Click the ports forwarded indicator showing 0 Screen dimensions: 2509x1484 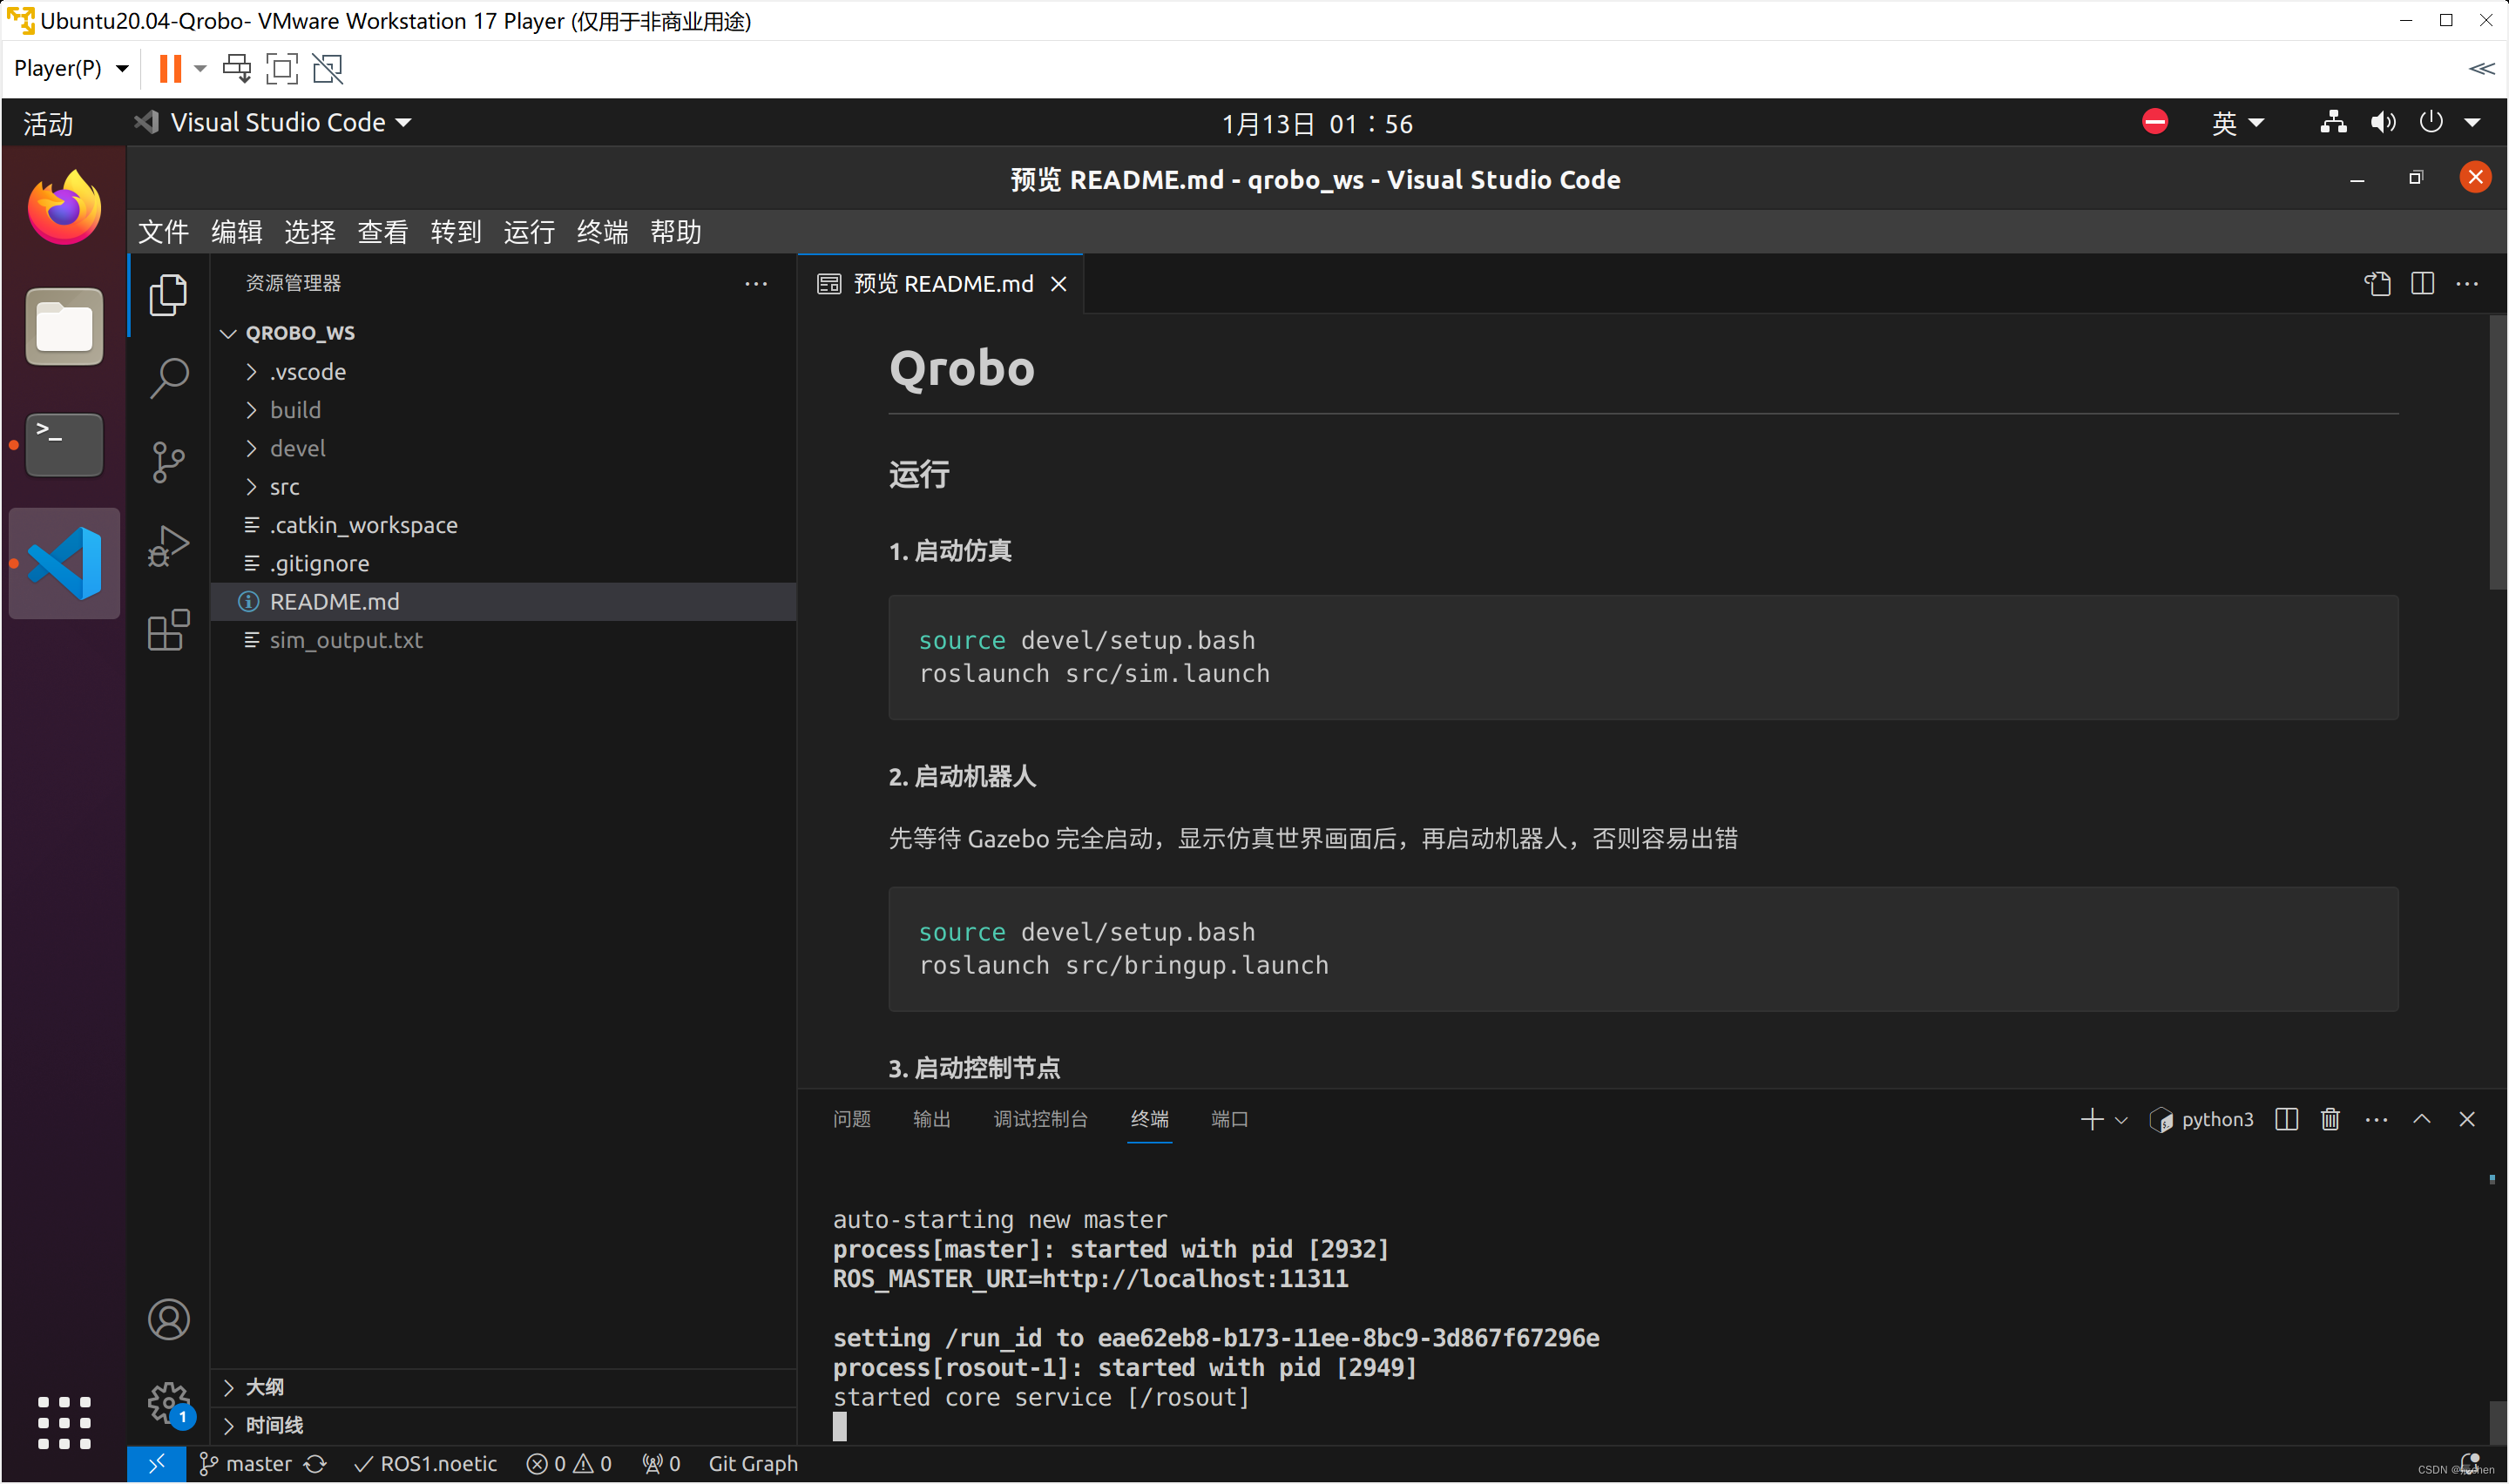661,1463
